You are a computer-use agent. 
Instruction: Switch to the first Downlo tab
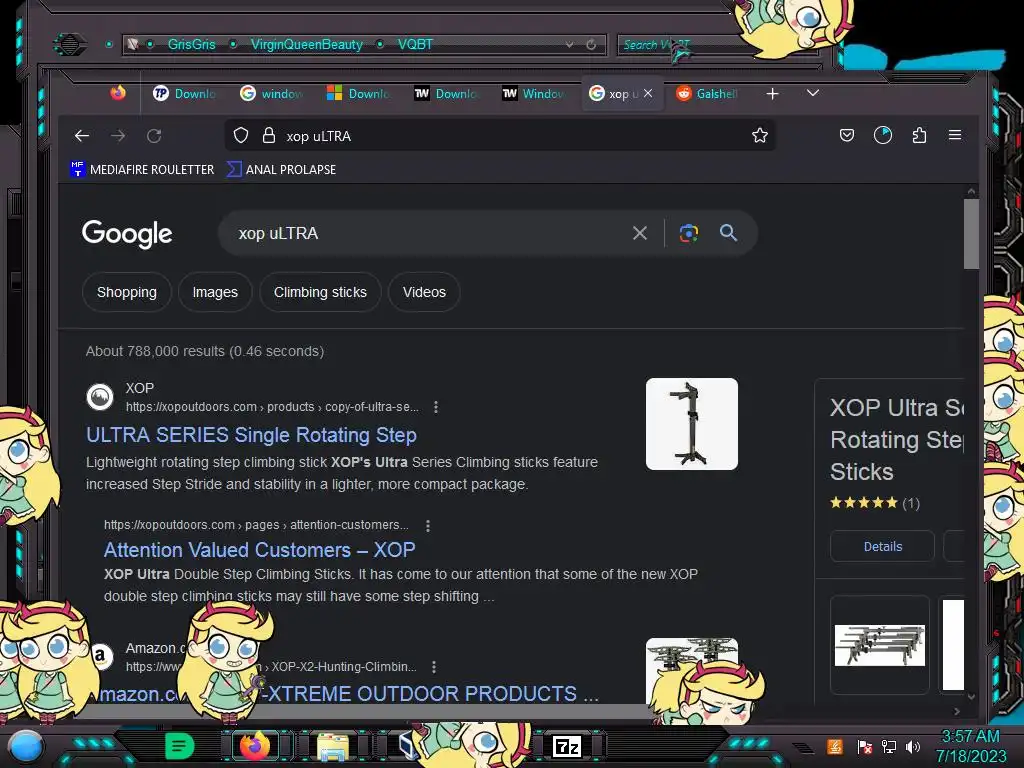pyautogui.click(x=184, y=93)
